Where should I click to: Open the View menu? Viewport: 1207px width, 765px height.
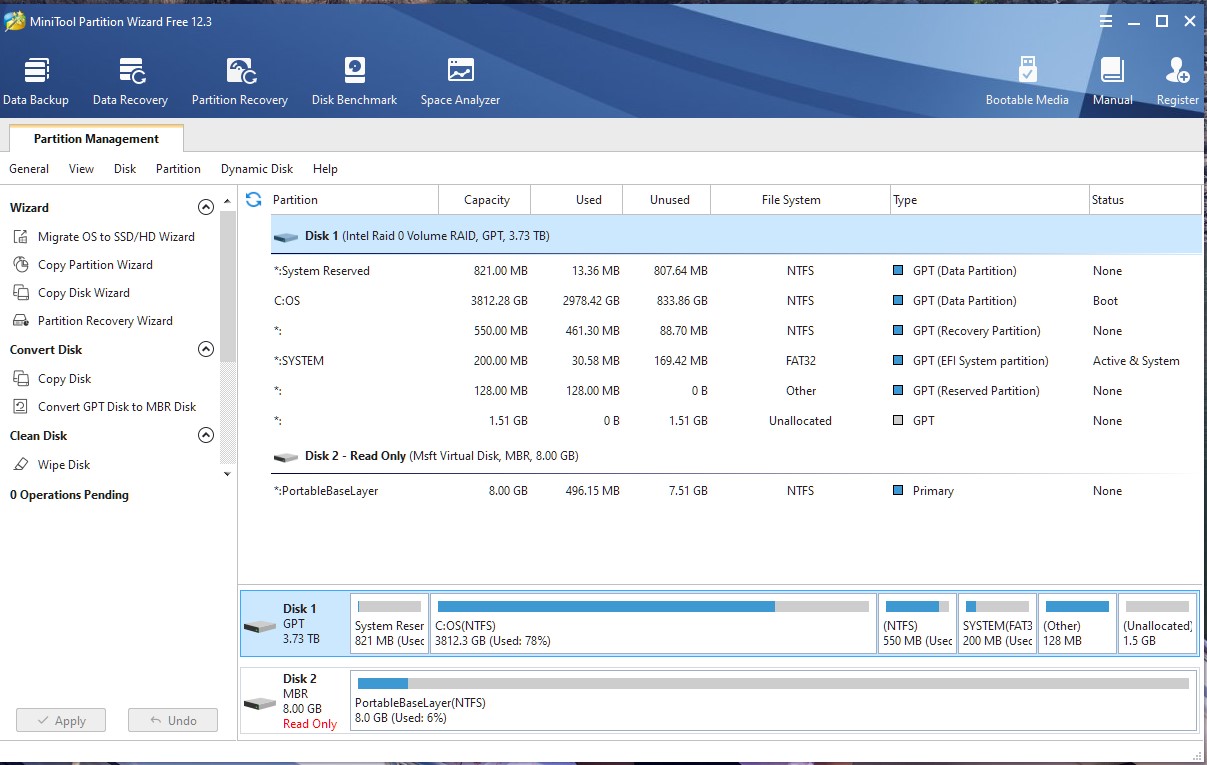coord(81,169)
